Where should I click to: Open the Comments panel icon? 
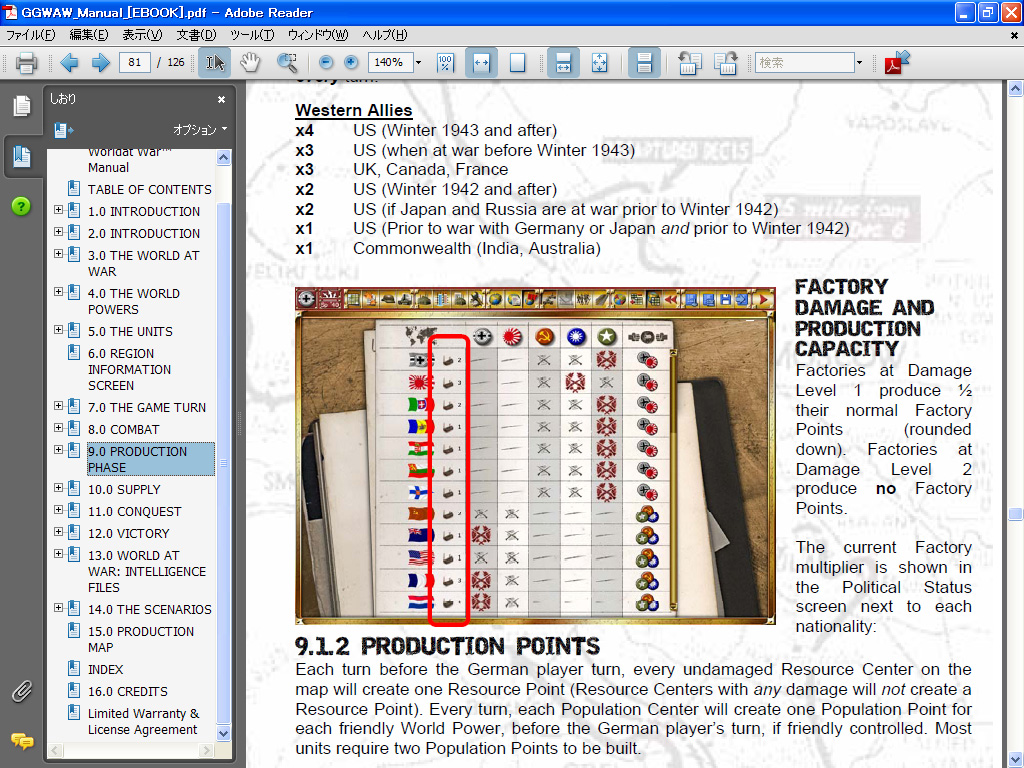22,741
